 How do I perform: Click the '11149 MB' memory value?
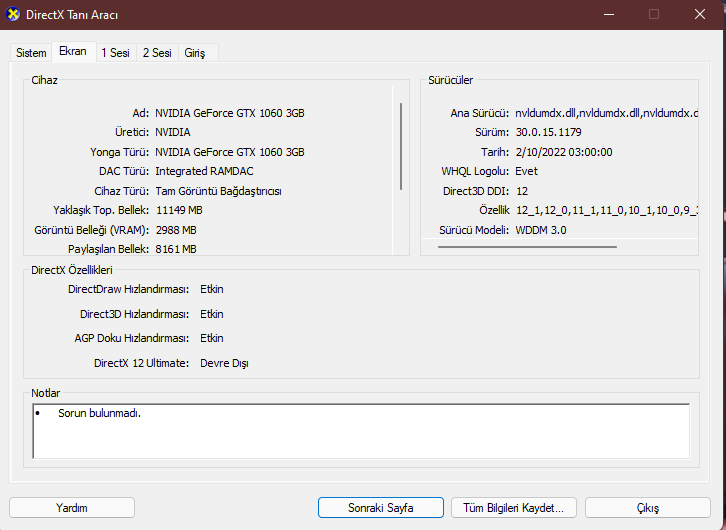pos(179,210)
